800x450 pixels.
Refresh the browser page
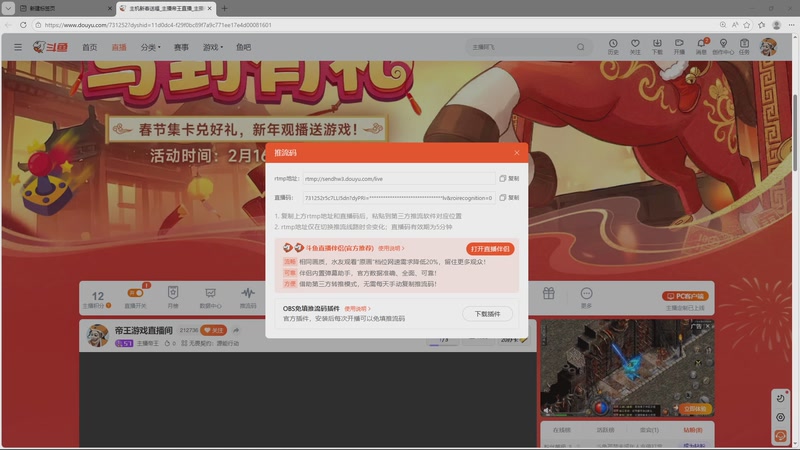tap(23, 24)
